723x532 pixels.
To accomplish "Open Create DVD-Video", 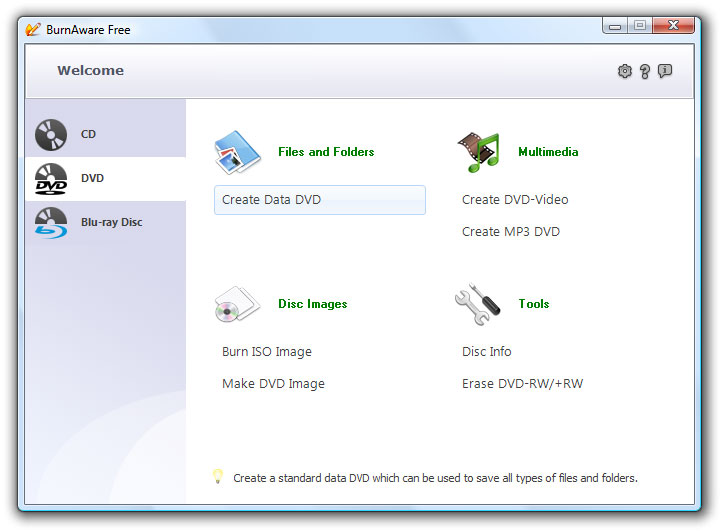I will (x=515, y=200).
